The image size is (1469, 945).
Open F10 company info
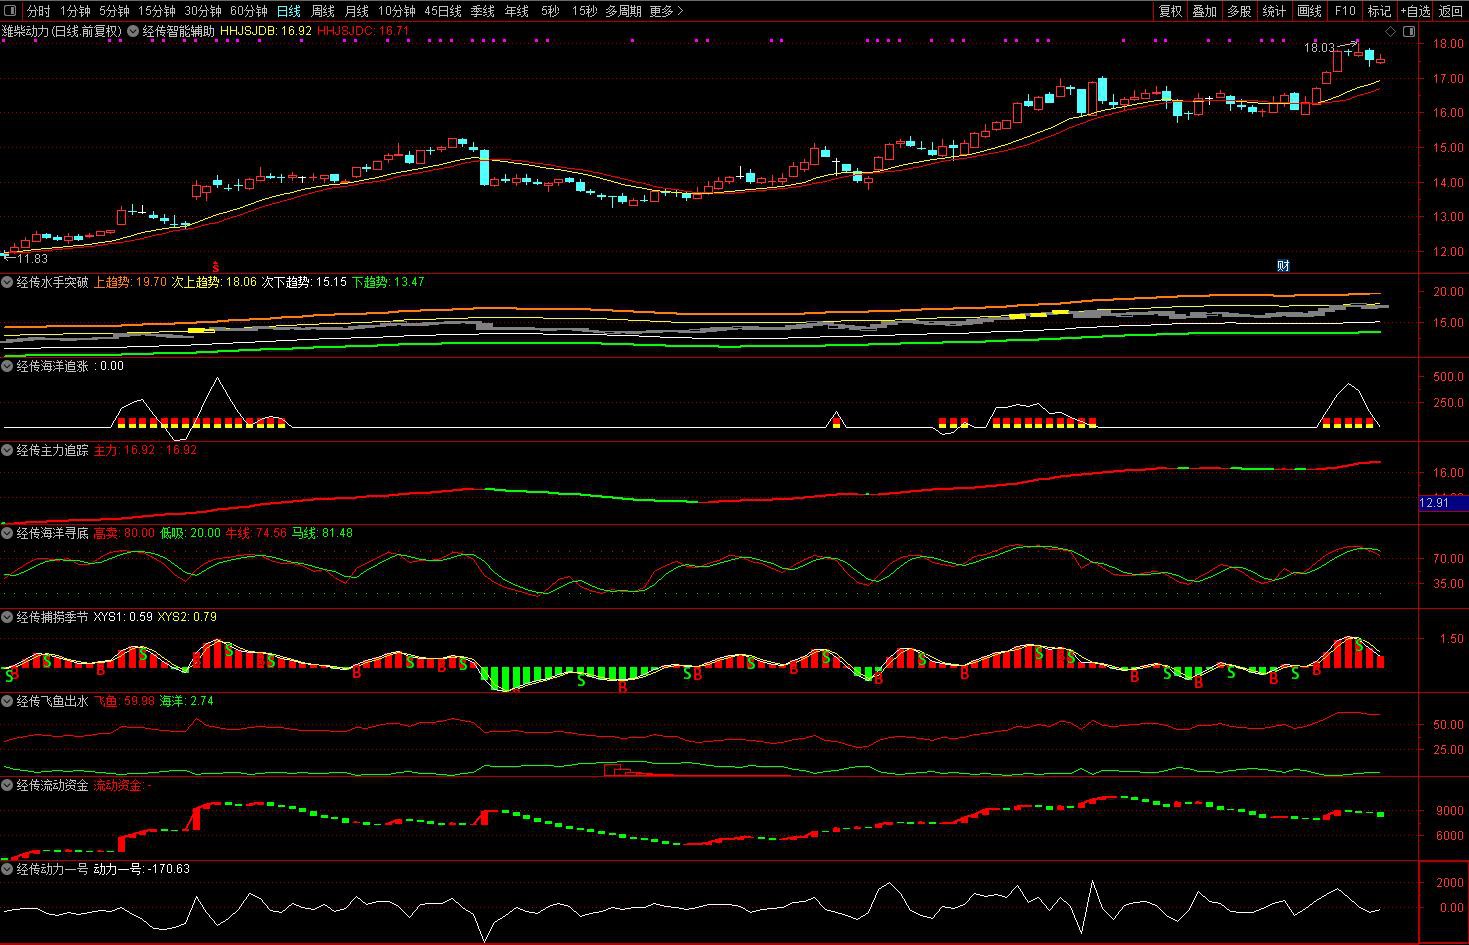[1345, 11]
